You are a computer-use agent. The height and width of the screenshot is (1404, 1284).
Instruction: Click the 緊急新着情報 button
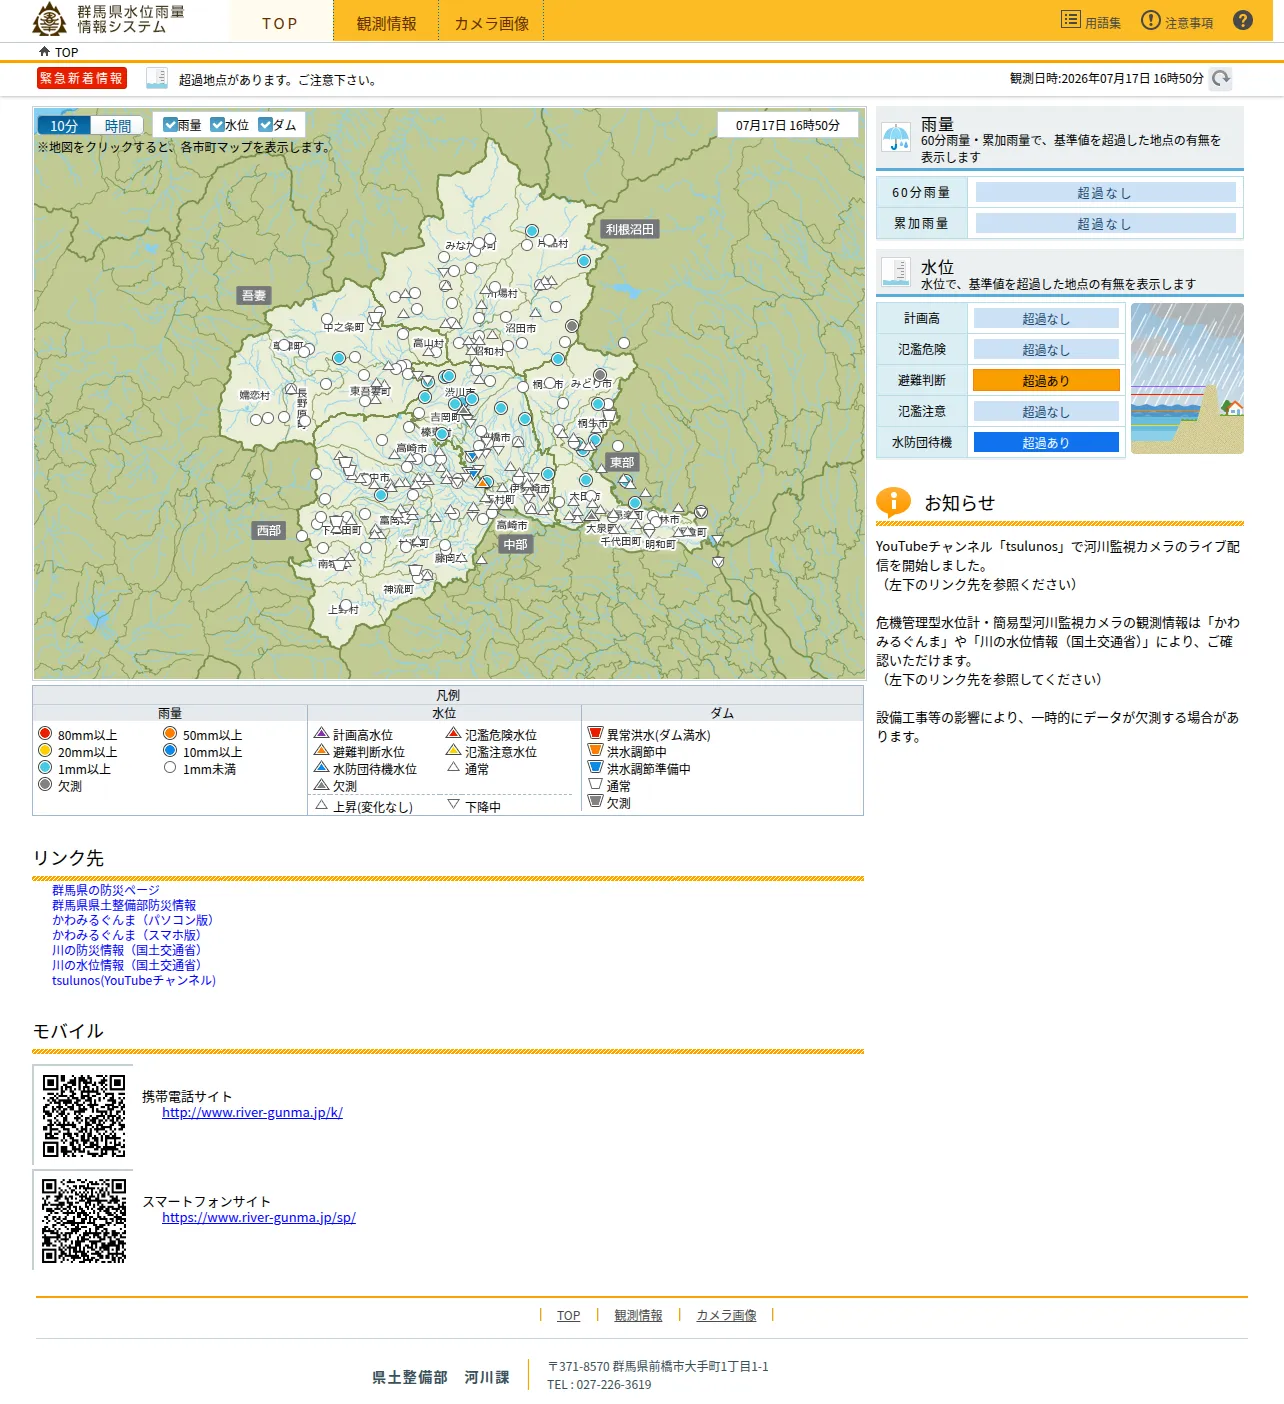(x=81, y=78)
